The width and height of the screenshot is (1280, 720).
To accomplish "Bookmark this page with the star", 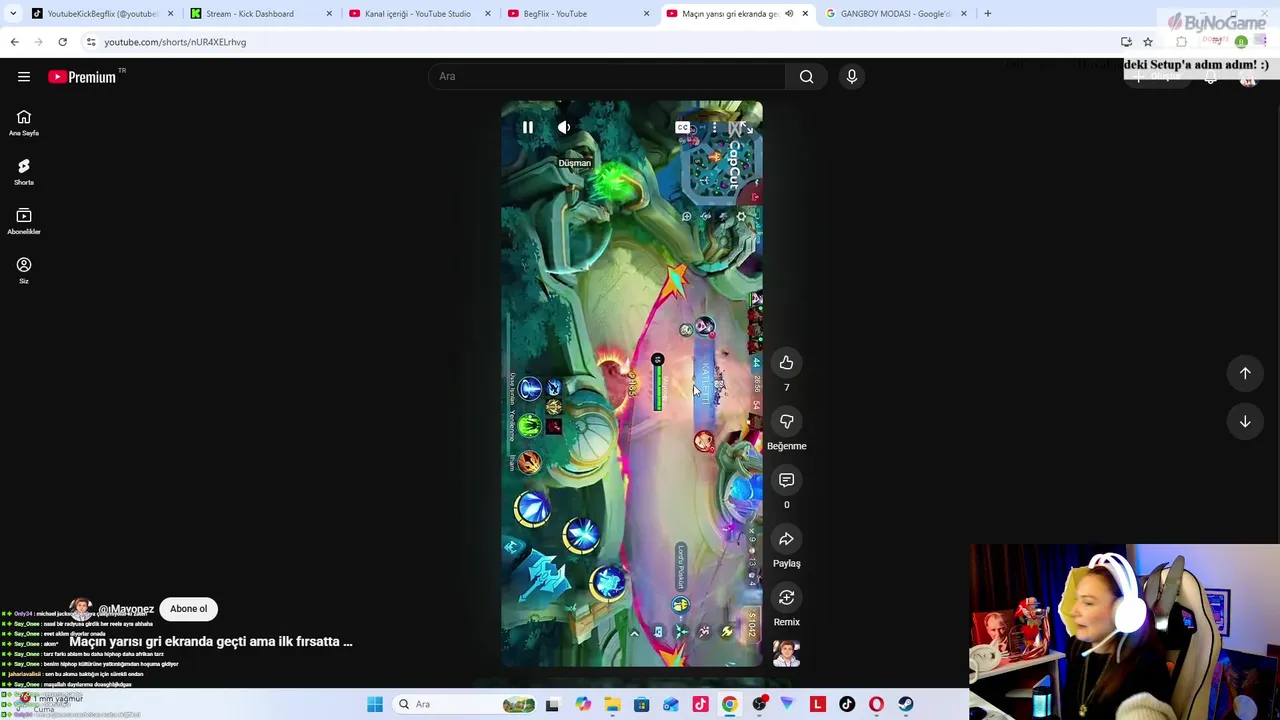I will [1148, 42].
